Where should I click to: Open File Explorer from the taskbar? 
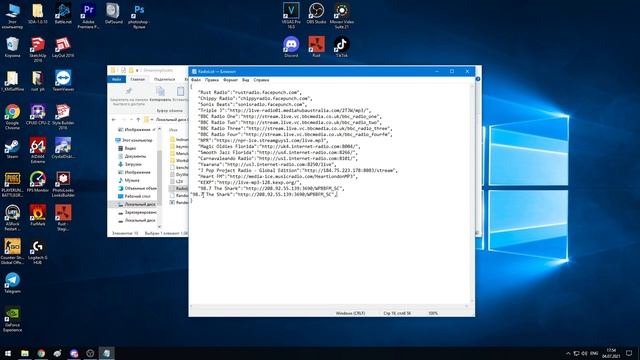(24, 353)
